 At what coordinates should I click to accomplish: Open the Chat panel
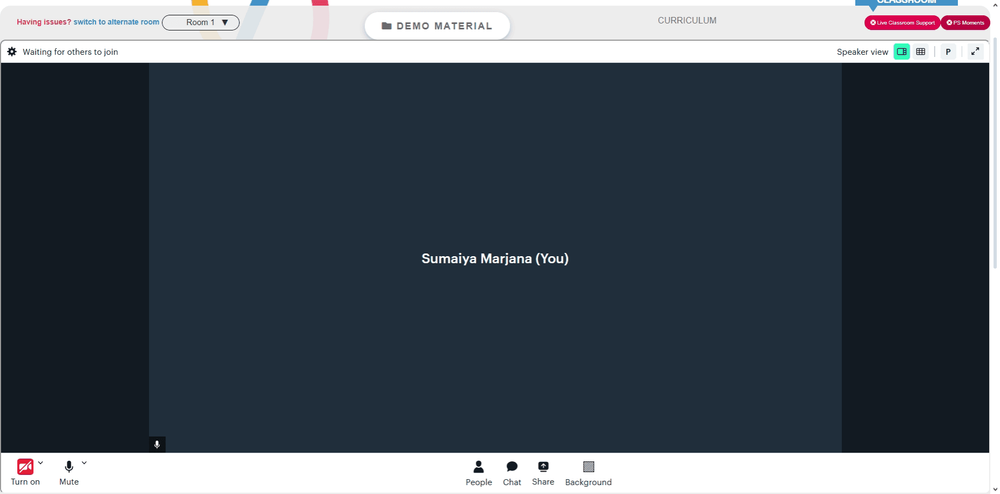pos(511,473)
